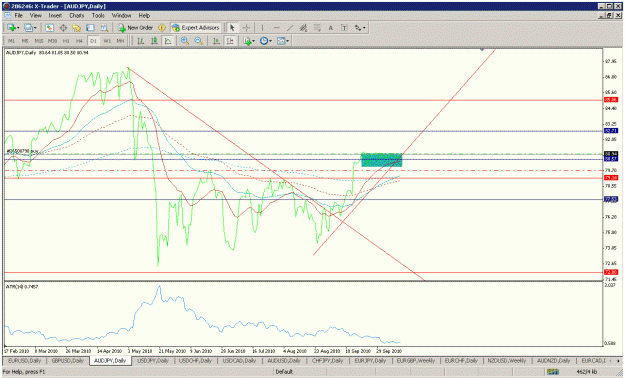Open the Strategy Tester icon
Viewport: 625px width, 378px height.
104,28
